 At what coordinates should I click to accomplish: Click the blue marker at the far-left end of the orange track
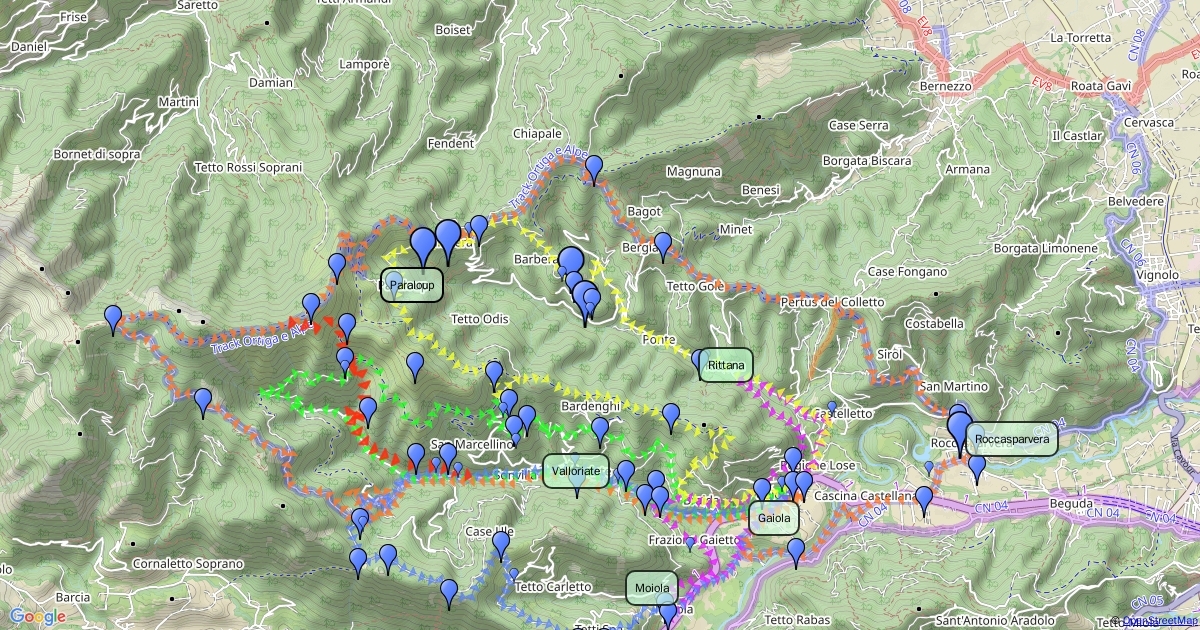pos(113,319)
